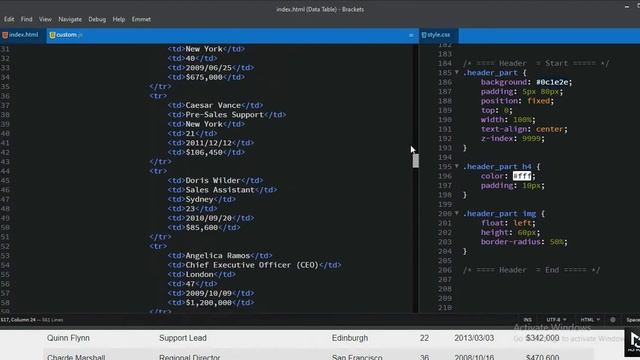Open the UTF-8 encoding dropdown
640x360 pixels.
[x=556, y=320]
